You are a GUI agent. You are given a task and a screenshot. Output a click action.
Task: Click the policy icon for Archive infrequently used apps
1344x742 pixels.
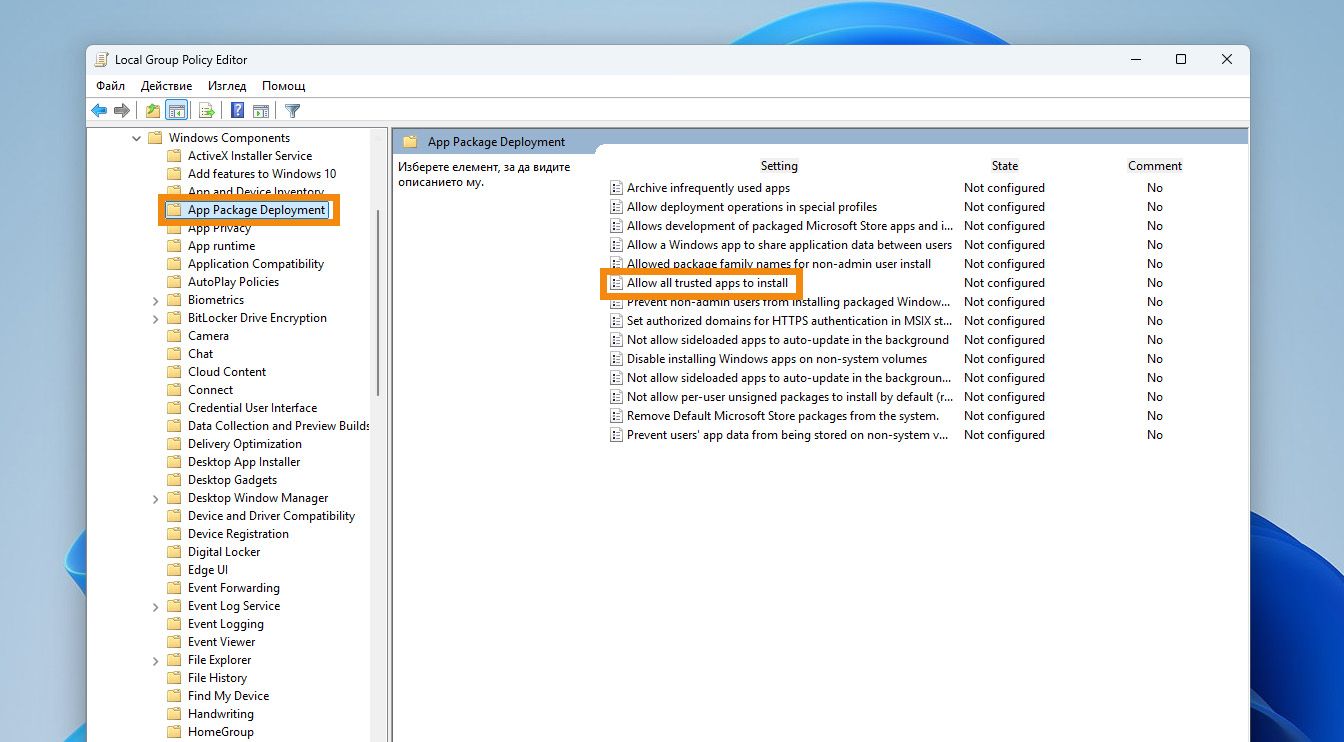coord(617,188)
